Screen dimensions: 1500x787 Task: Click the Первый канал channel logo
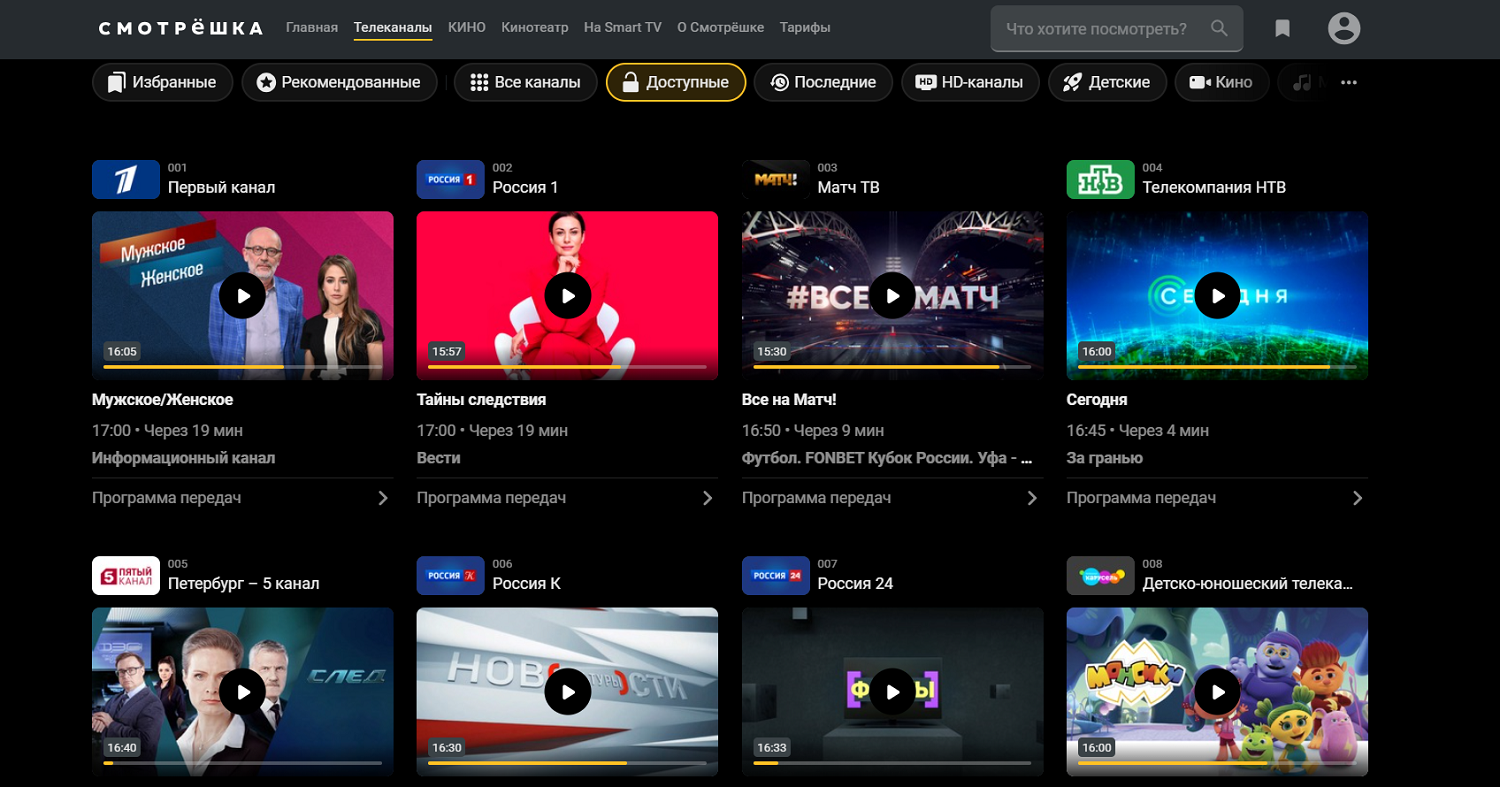click(x=126, y=179)
